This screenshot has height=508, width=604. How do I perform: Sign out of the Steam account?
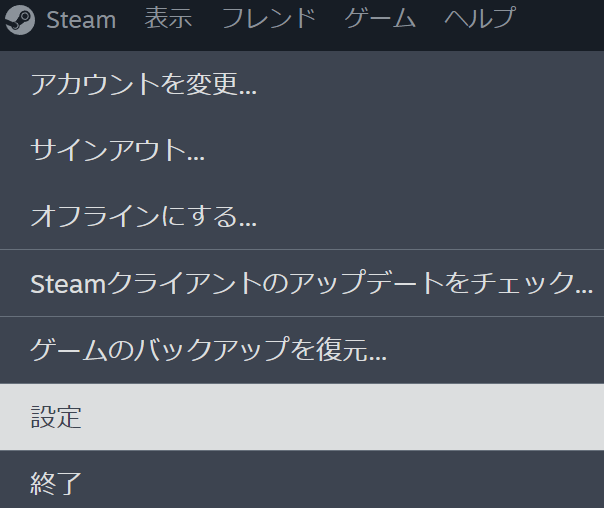tap(118, 152)
